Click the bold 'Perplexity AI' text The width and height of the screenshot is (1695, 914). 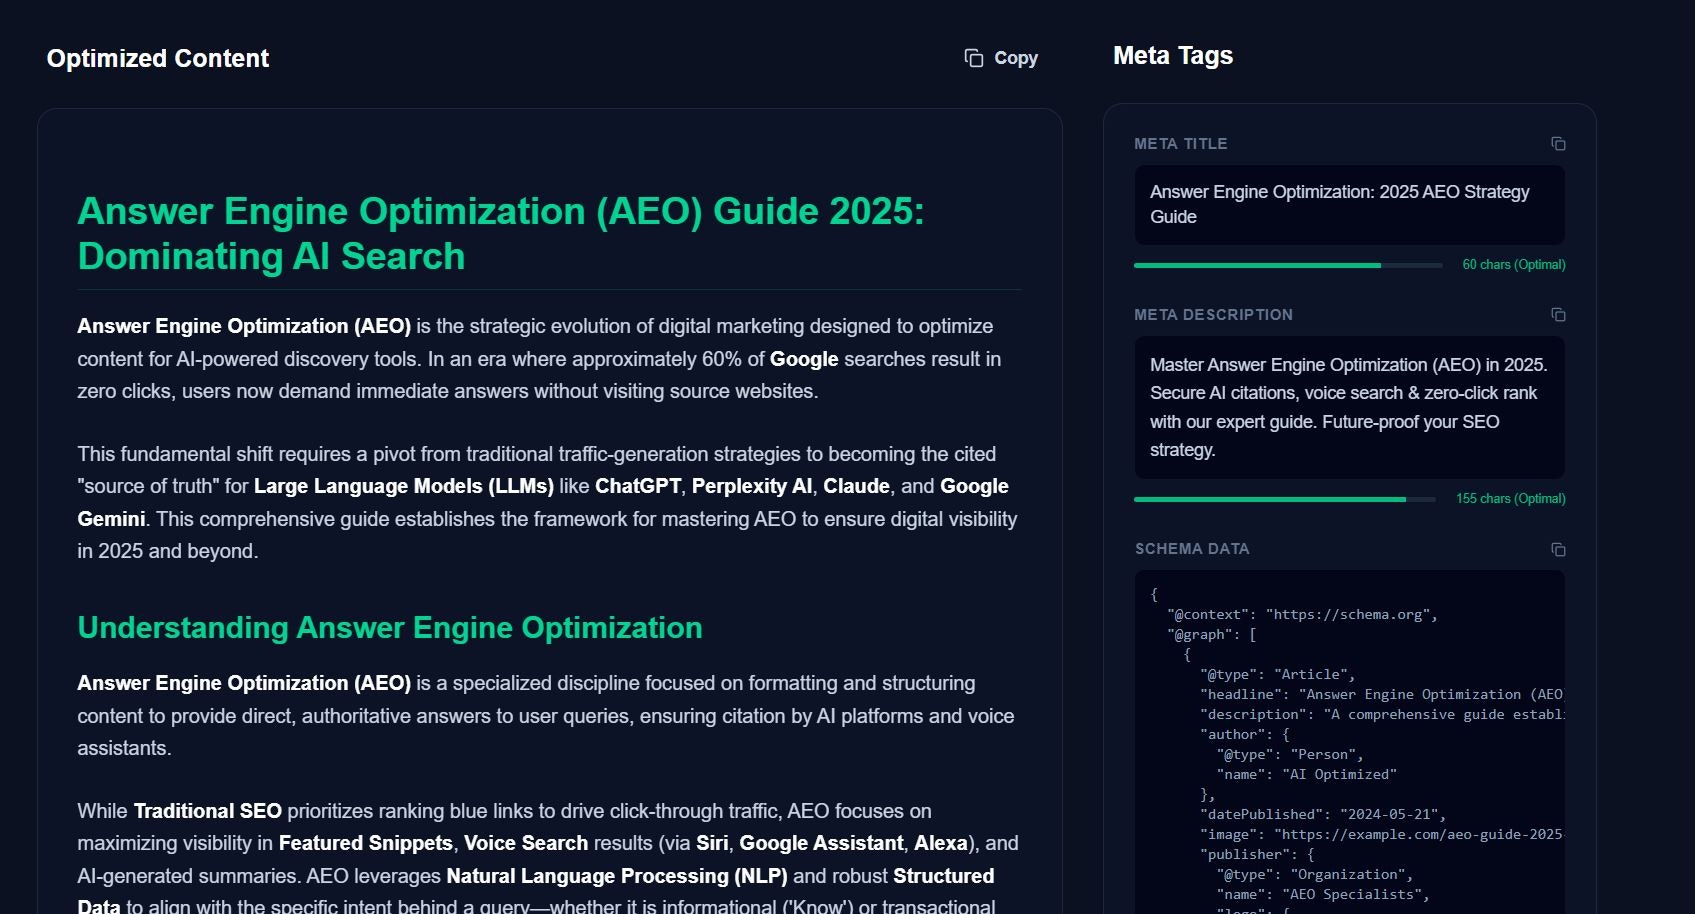pyautogui.click(x=752, y=486)
